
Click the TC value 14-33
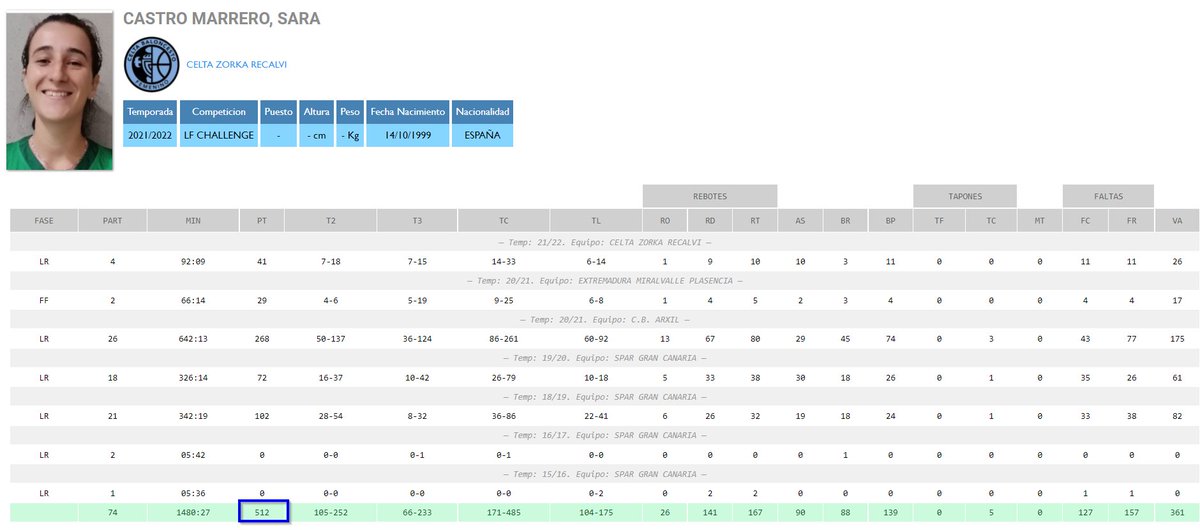tap(503, 261)
